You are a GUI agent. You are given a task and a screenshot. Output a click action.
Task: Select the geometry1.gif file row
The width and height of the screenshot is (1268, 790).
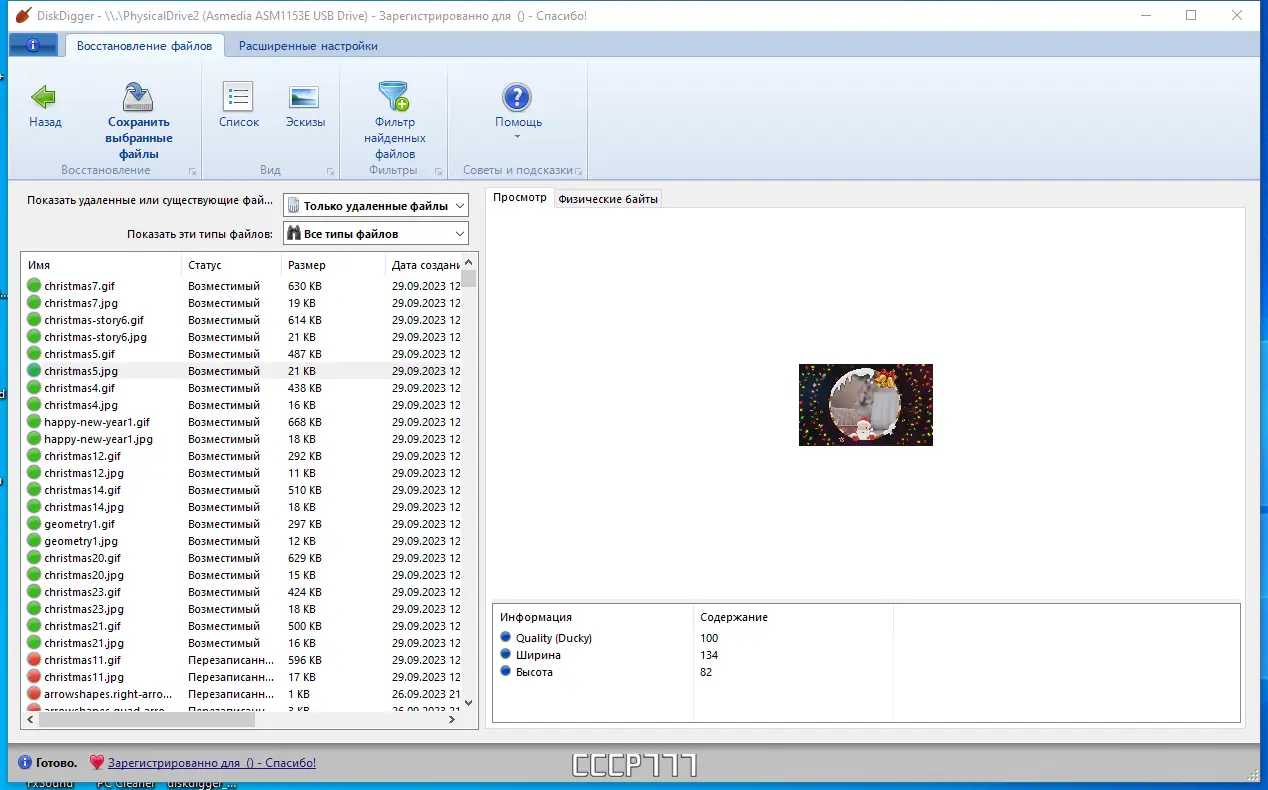point(241,524)
